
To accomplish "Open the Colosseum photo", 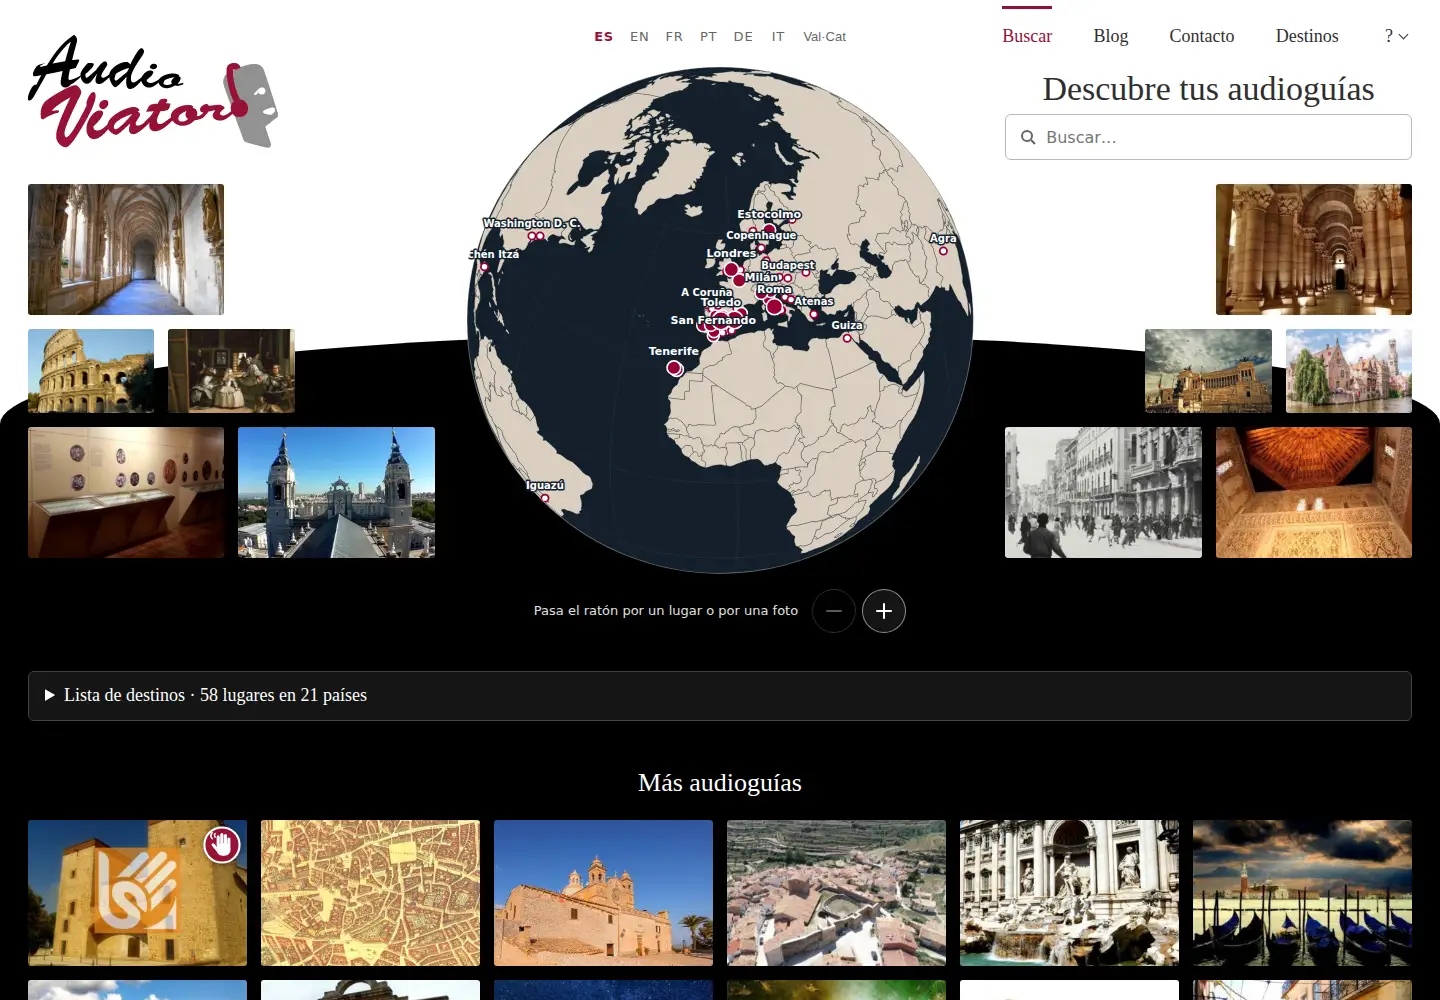I will 91,371.
